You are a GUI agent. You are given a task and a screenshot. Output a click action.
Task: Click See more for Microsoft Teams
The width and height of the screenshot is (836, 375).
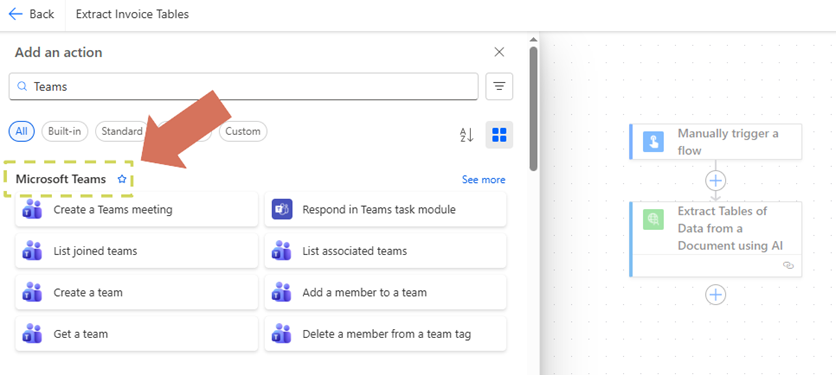tap(484, 180)
